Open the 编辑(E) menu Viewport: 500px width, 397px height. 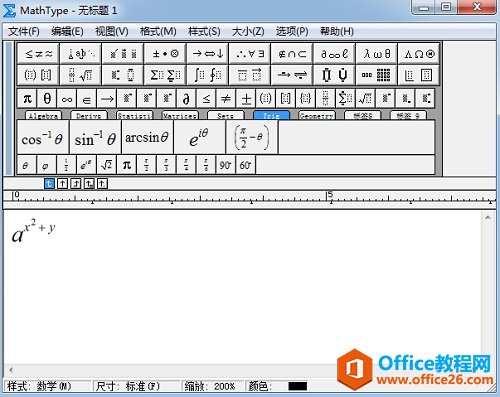coord(67,32)
